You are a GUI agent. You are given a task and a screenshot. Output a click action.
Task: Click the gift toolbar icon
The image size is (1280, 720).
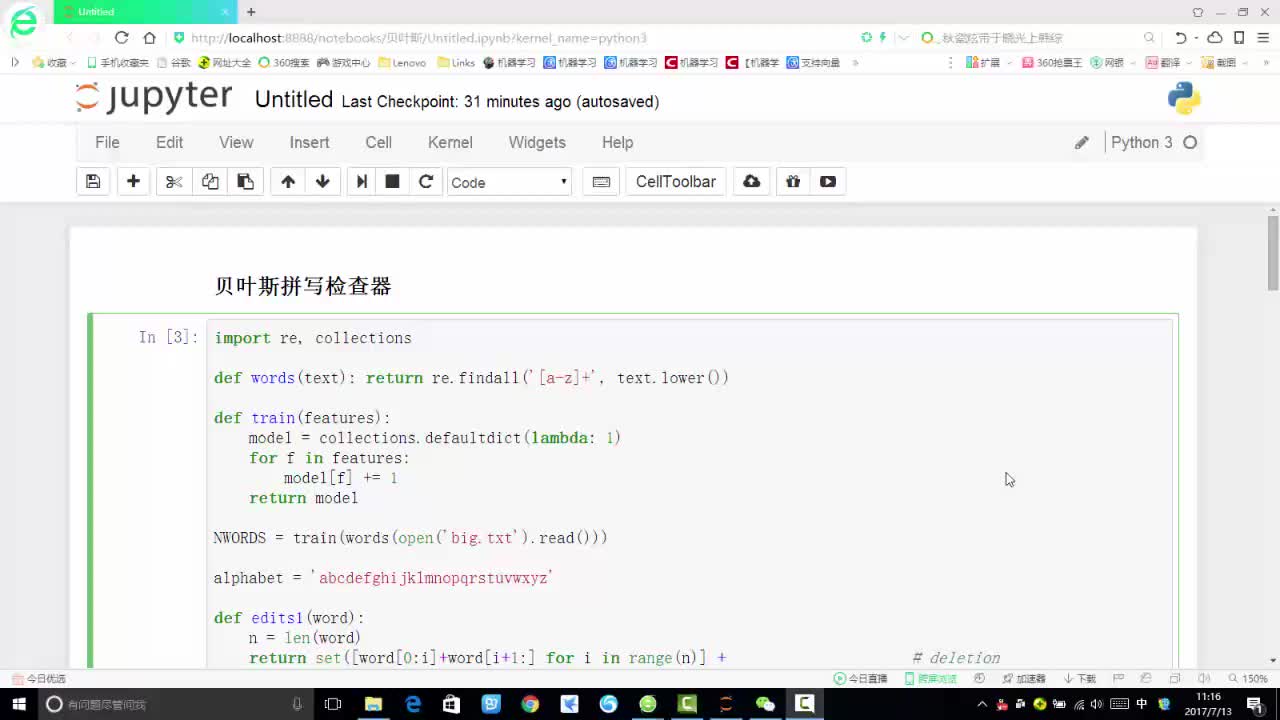[793, 182]
